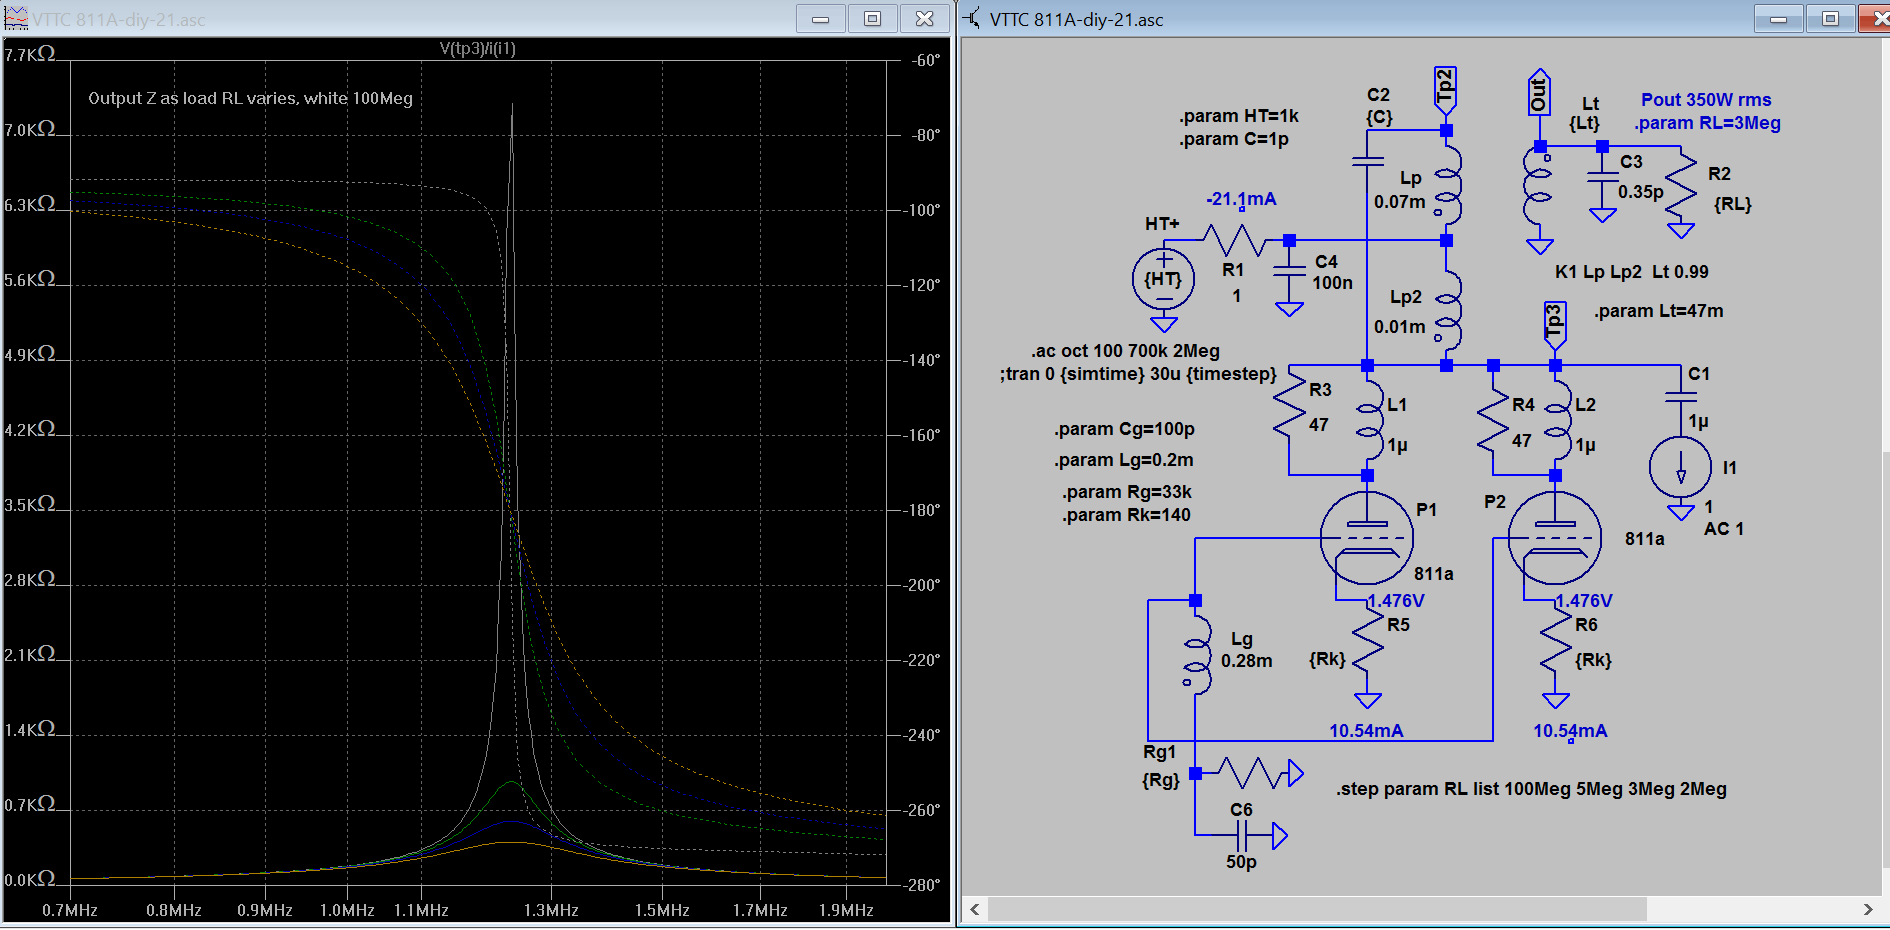Image resolution: width=1890 pixels, height=930 pixels.
Task: Select inductor L1 1µ symbol
Action: point(1369,421)
